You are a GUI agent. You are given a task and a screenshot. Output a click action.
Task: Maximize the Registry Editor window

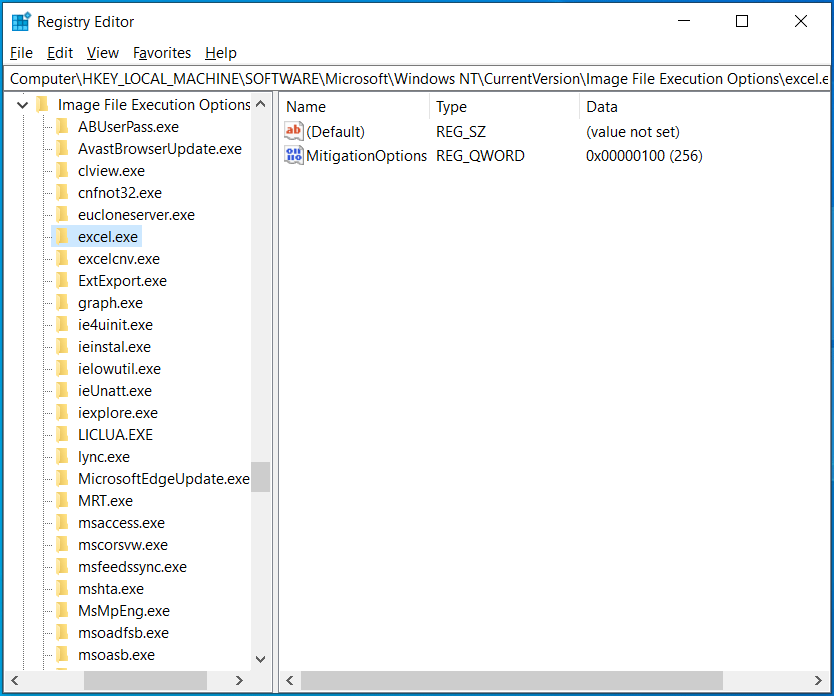(x=742, y=21)
